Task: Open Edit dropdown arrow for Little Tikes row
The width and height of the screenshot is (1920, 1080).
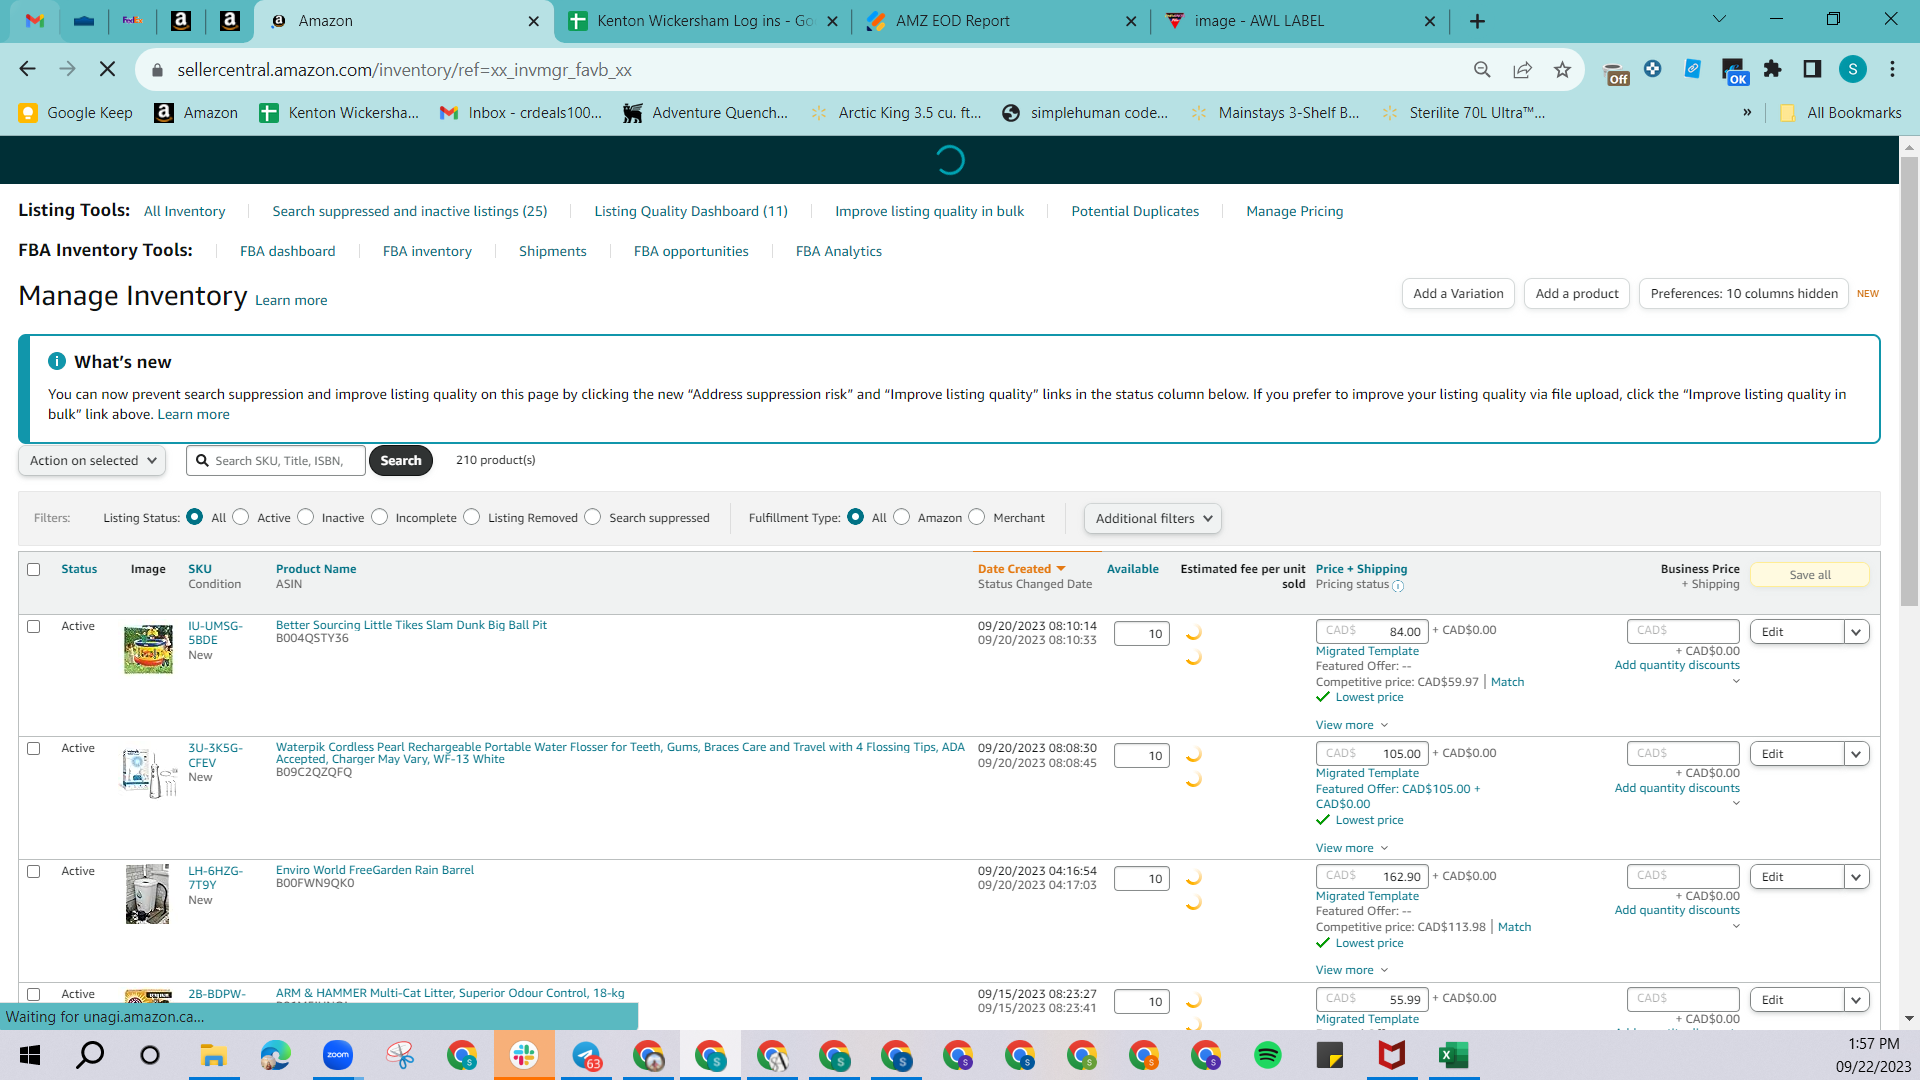Action: pyautogui.click(x=1856, y=632)
